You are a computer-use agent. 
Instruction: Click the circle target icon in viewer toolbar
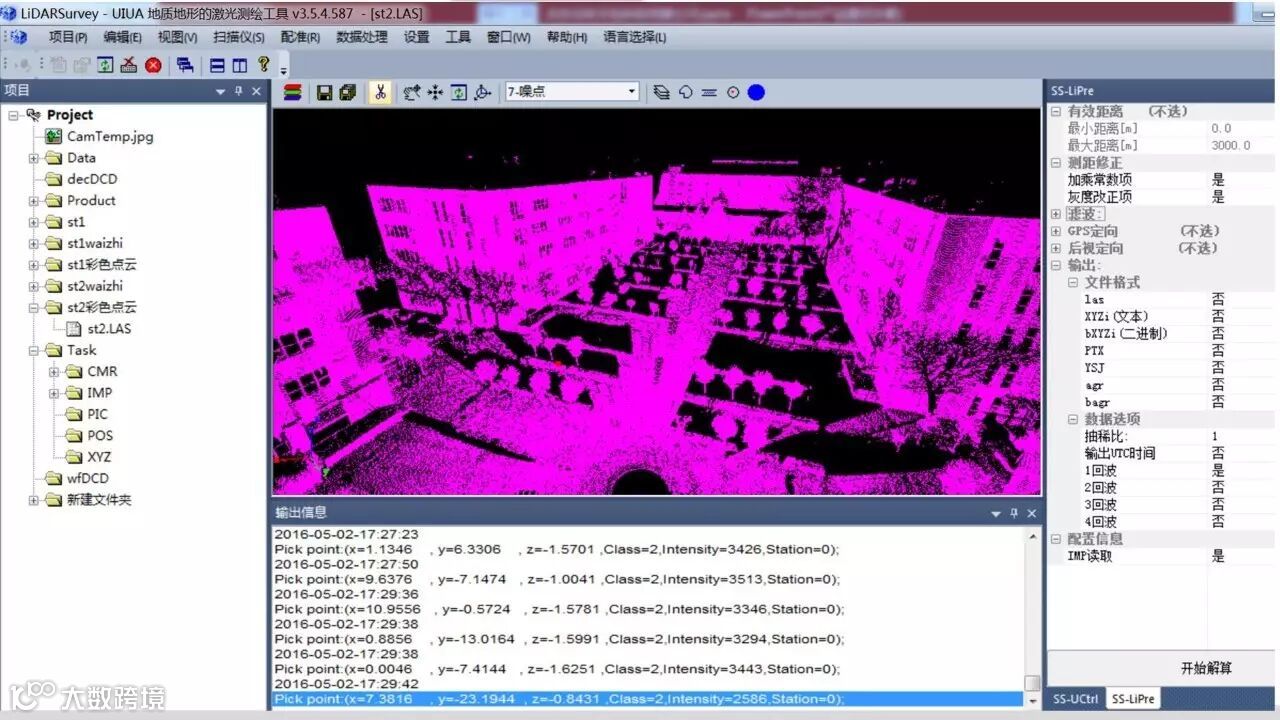pyautogui.click(x=733, y=92)
